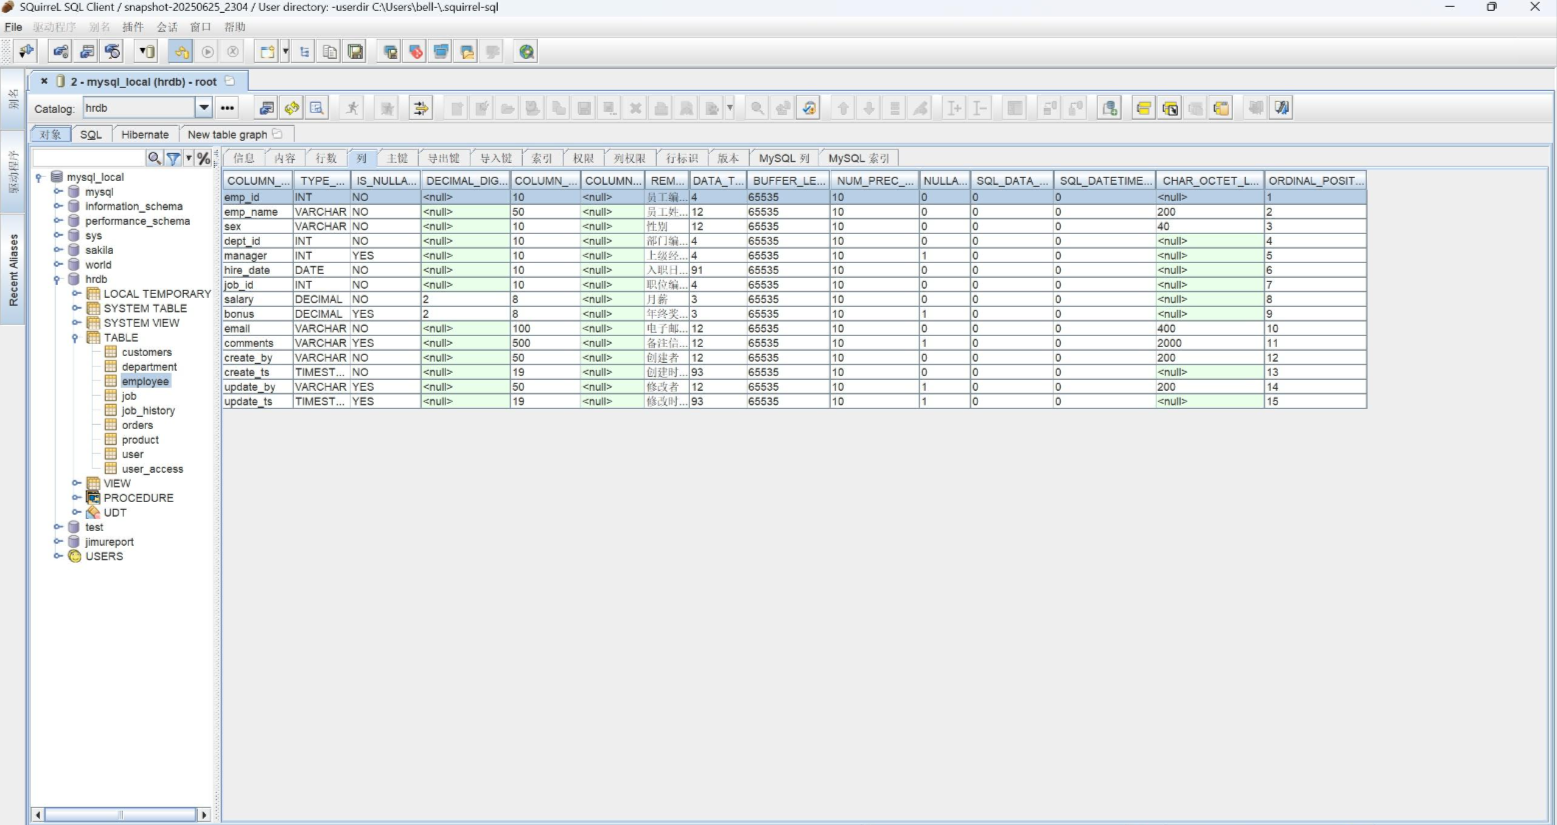Click the orange-blue circular icon in session toolbar
The height and width of the screenshot is (825, 1557).
809,108
